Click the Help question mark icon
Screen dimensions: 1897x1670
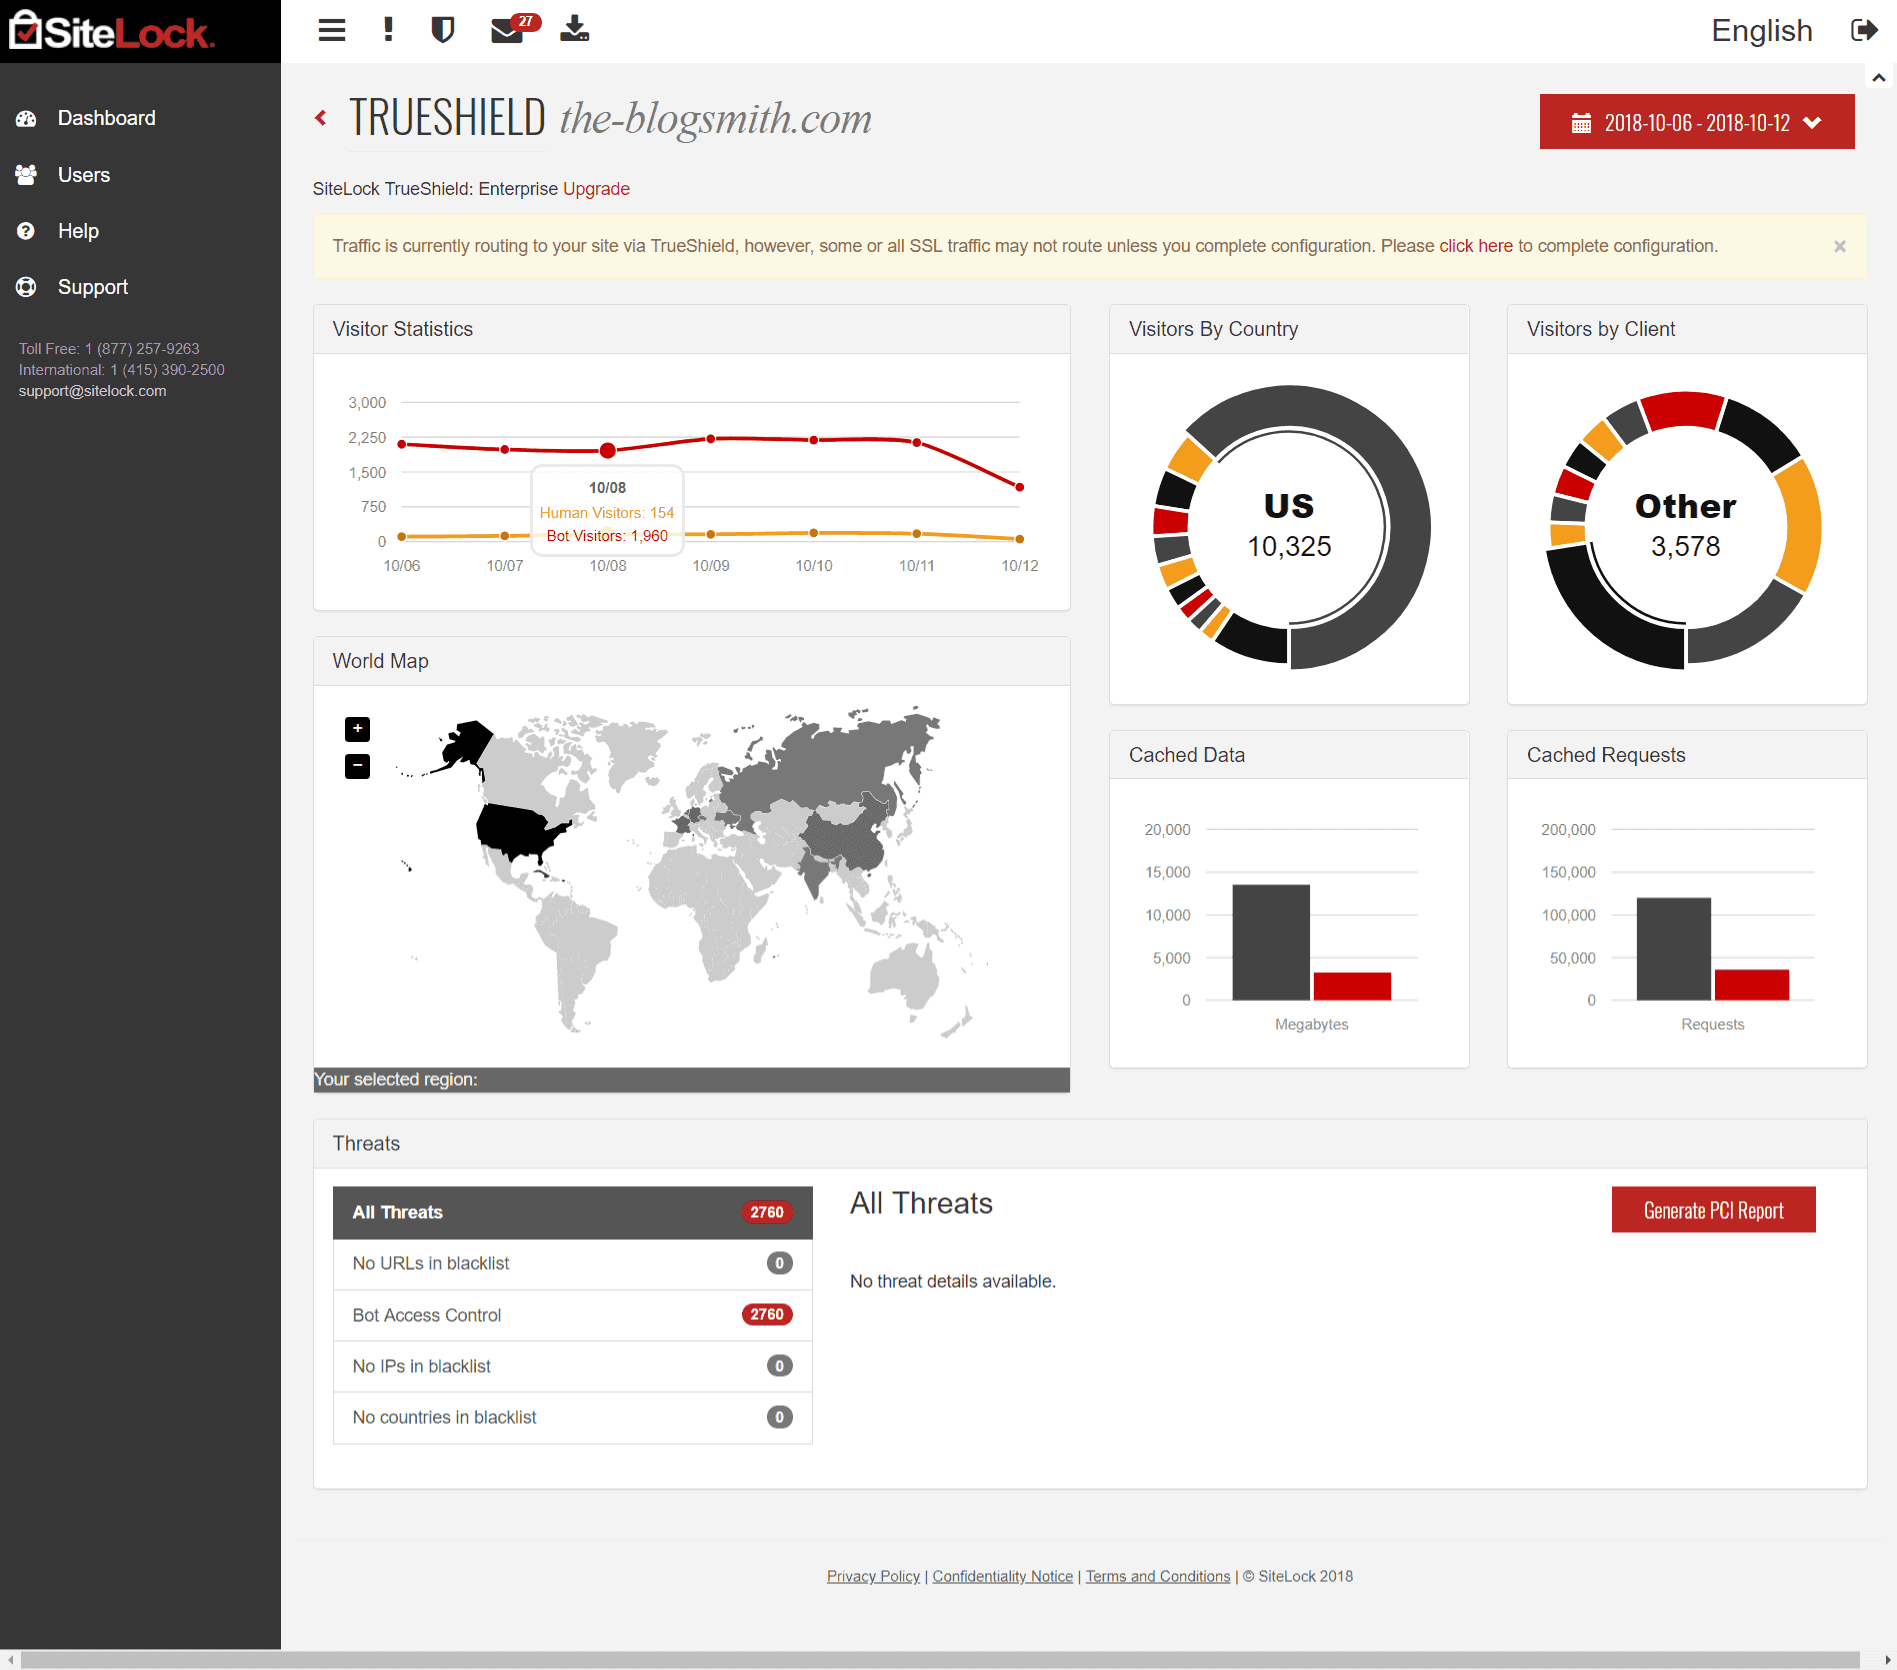26,231
